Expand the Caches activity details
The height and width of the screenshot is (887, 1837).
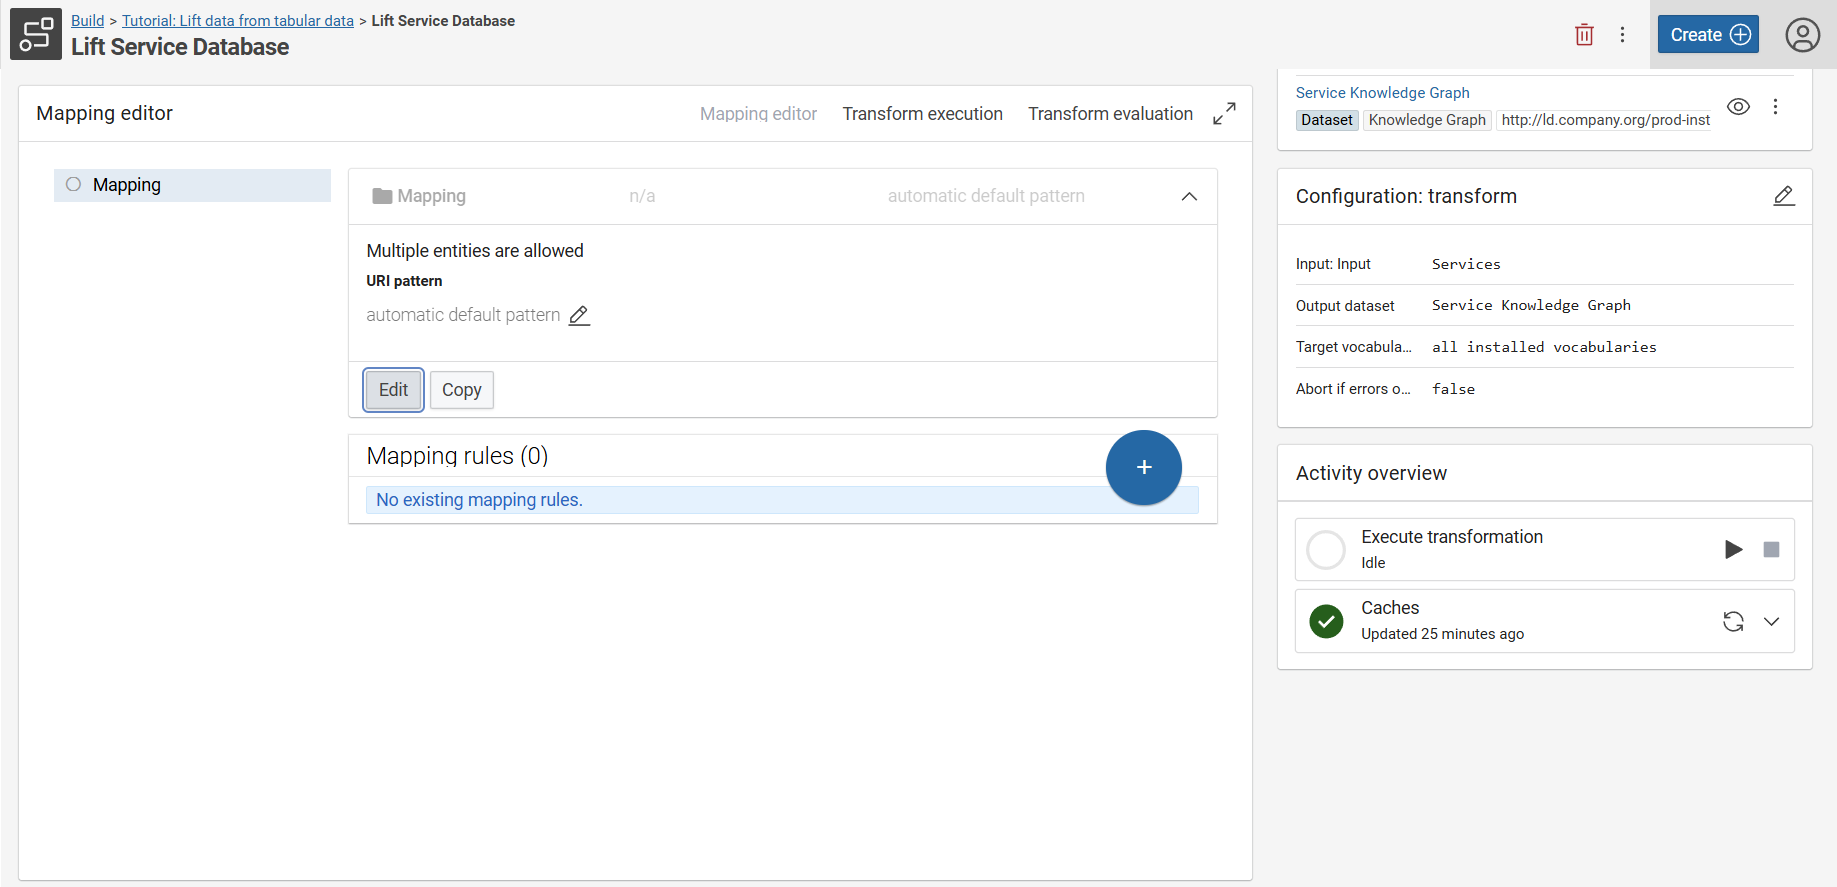(x=1771, y=622)
